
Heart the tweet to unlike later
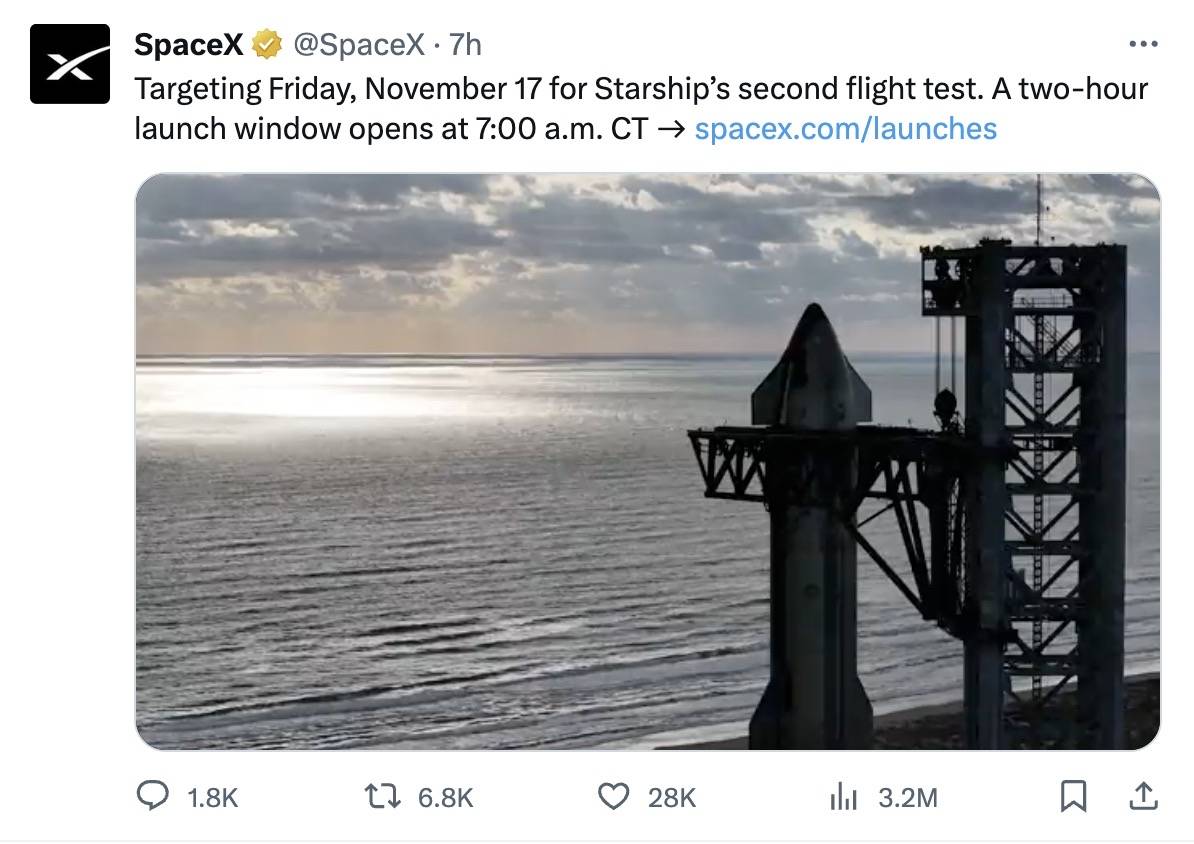(x=614, y=796)
